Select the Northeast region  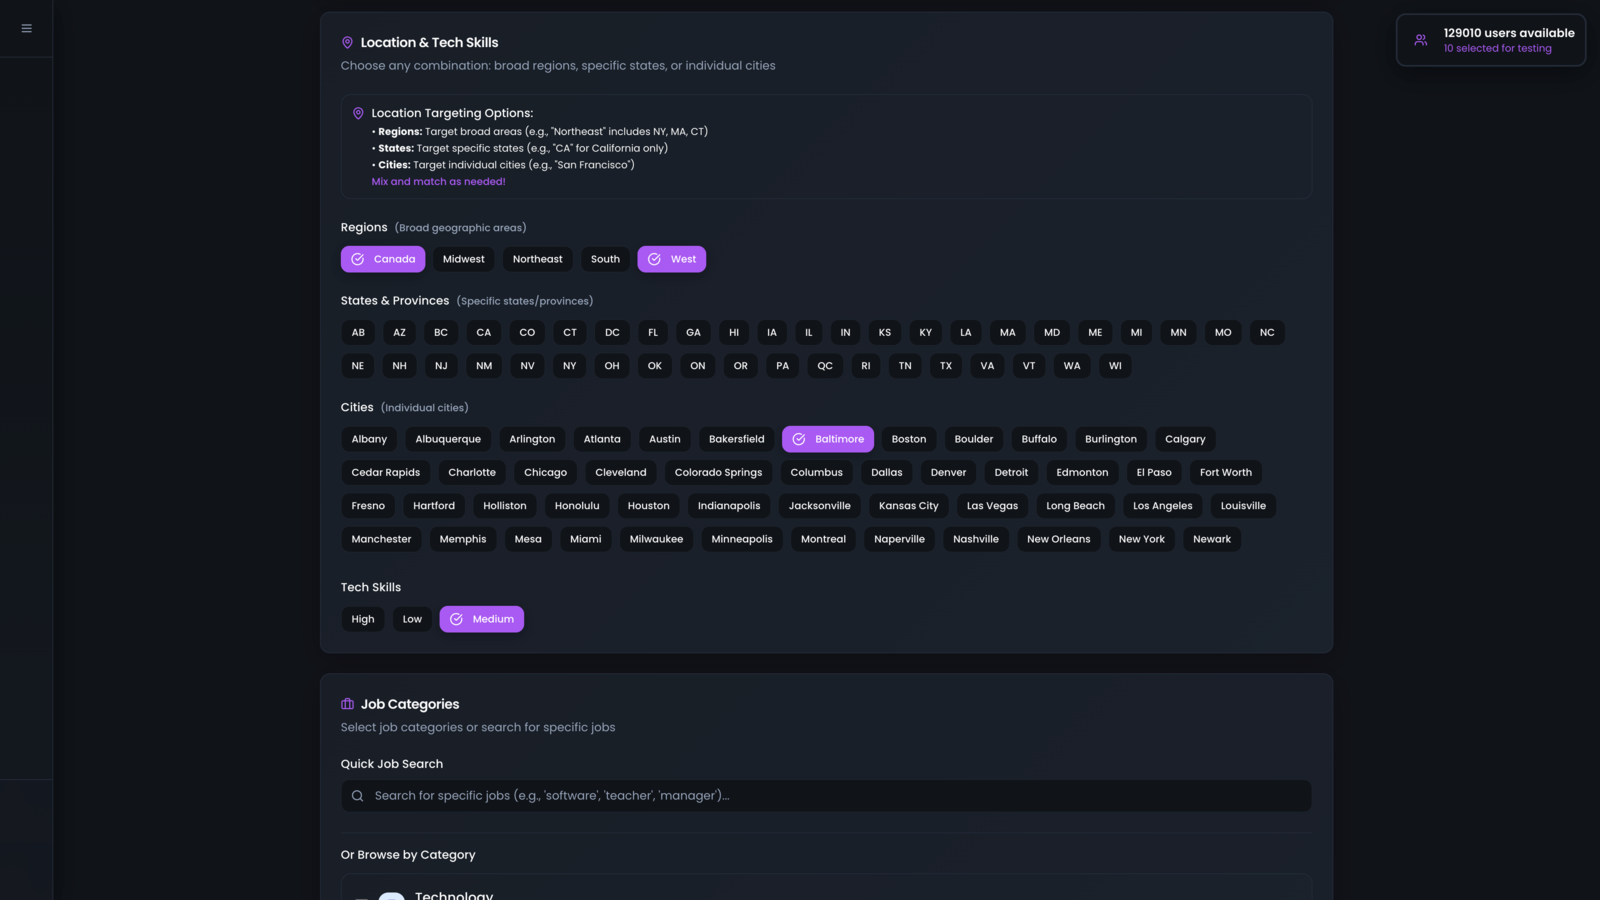coord(537,259)
